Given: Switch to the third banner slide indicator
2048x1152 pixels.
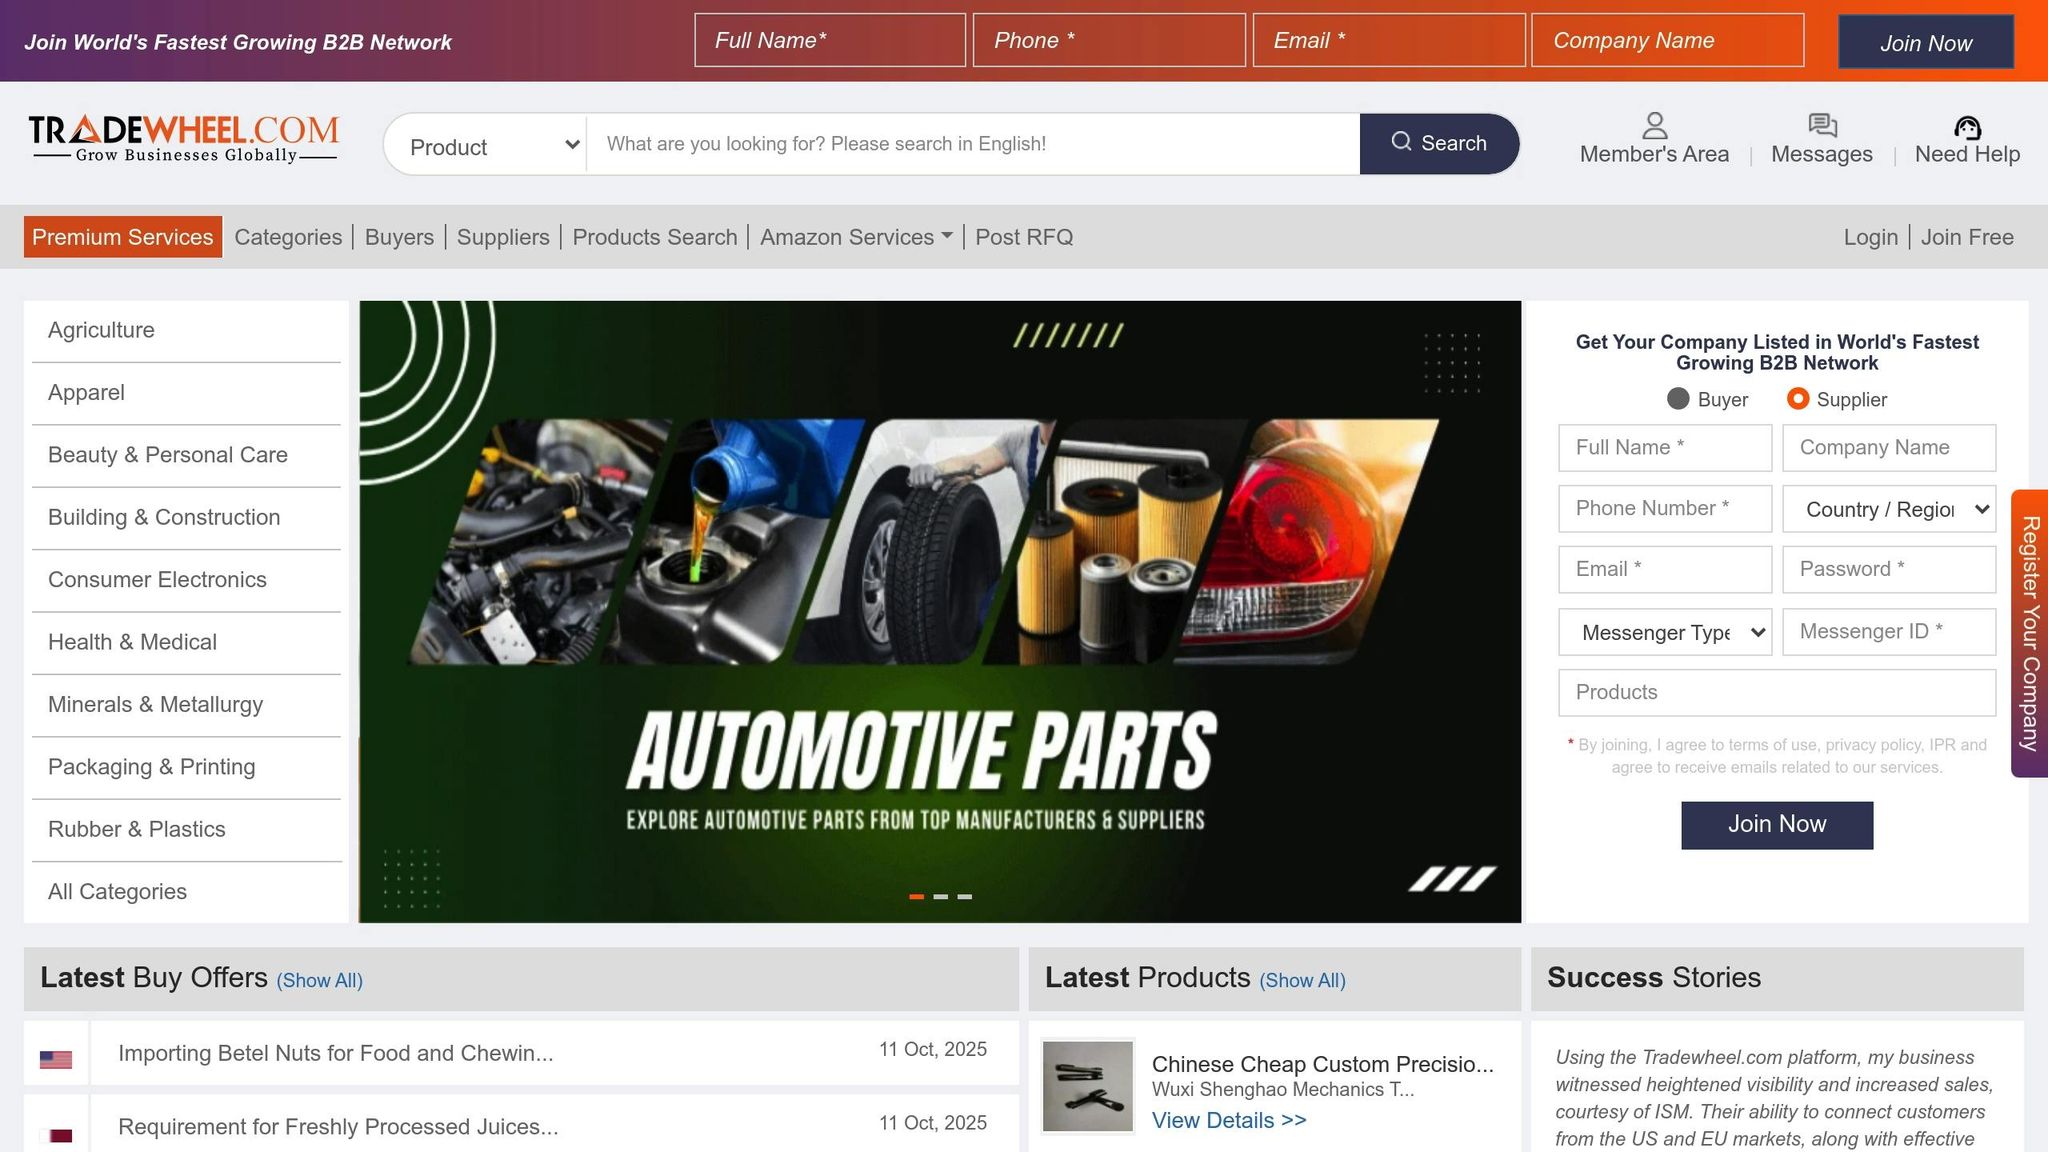Looking at the screenshot, I should tap(964, 897).
